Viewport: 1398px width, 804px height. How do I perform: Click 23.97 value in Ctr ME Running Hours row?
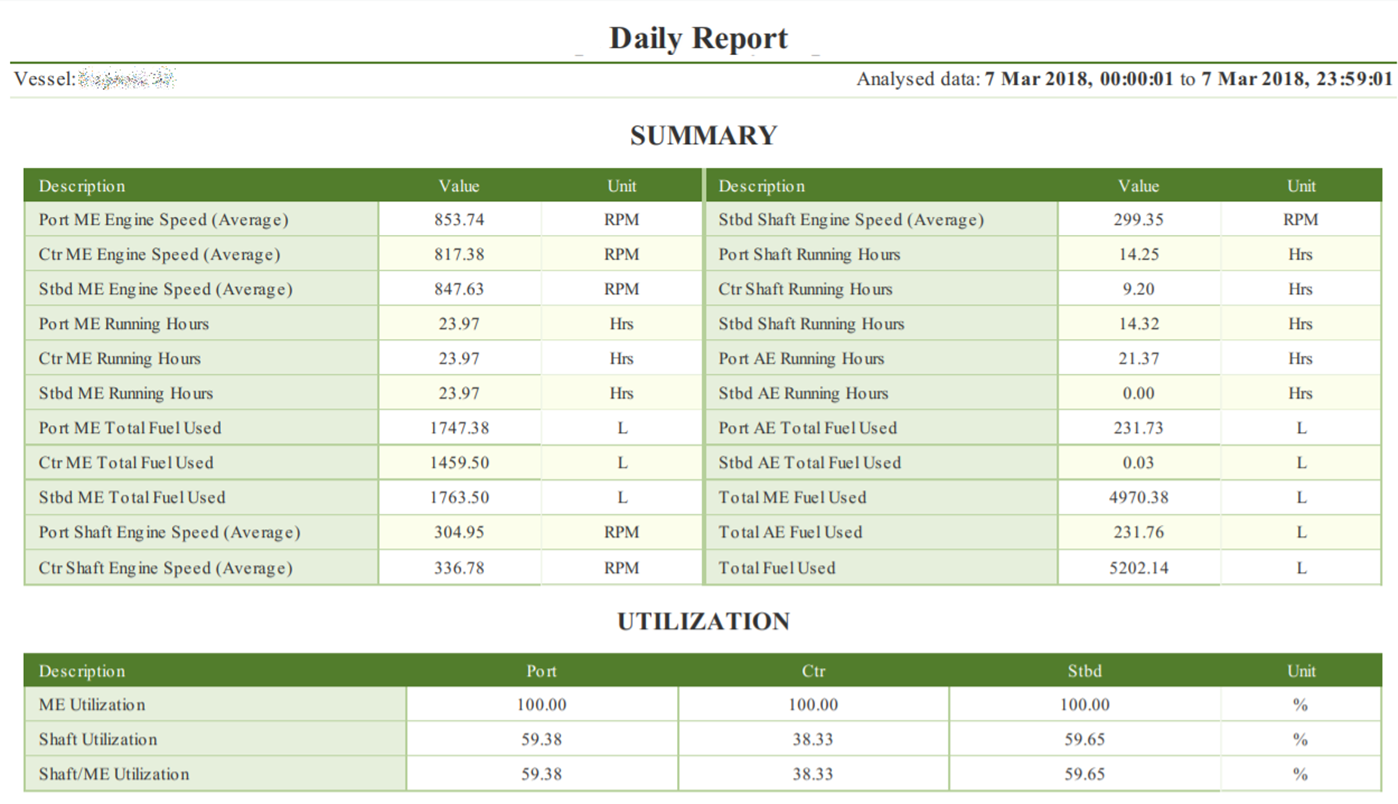tap(459, 359)
